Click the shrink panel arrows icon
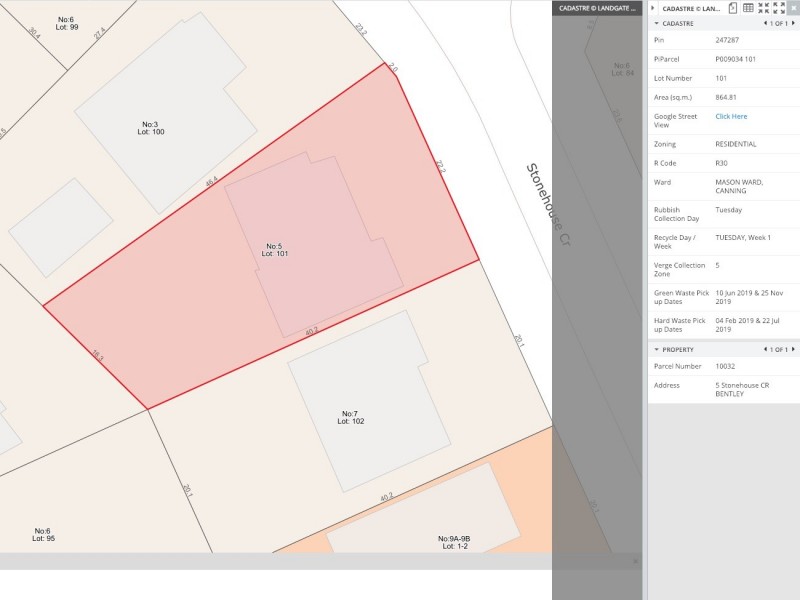This screenshot has width=800, height=600. click(764, 8)
